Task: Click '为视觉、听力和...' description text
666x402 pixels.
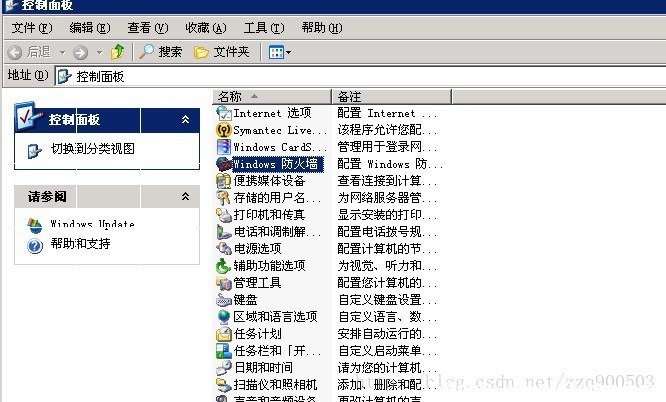Action: [x=387, y=266]
